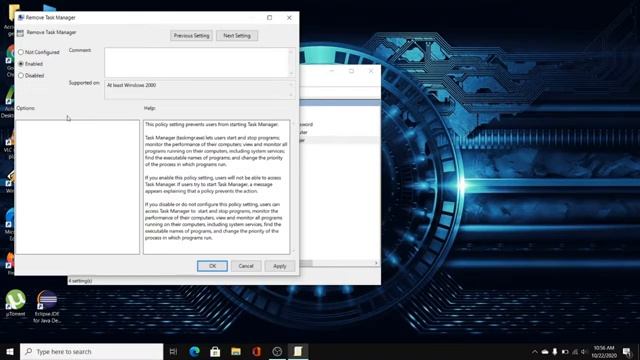
Task: Click the volume tray icon
Action: tap(583, 352)
